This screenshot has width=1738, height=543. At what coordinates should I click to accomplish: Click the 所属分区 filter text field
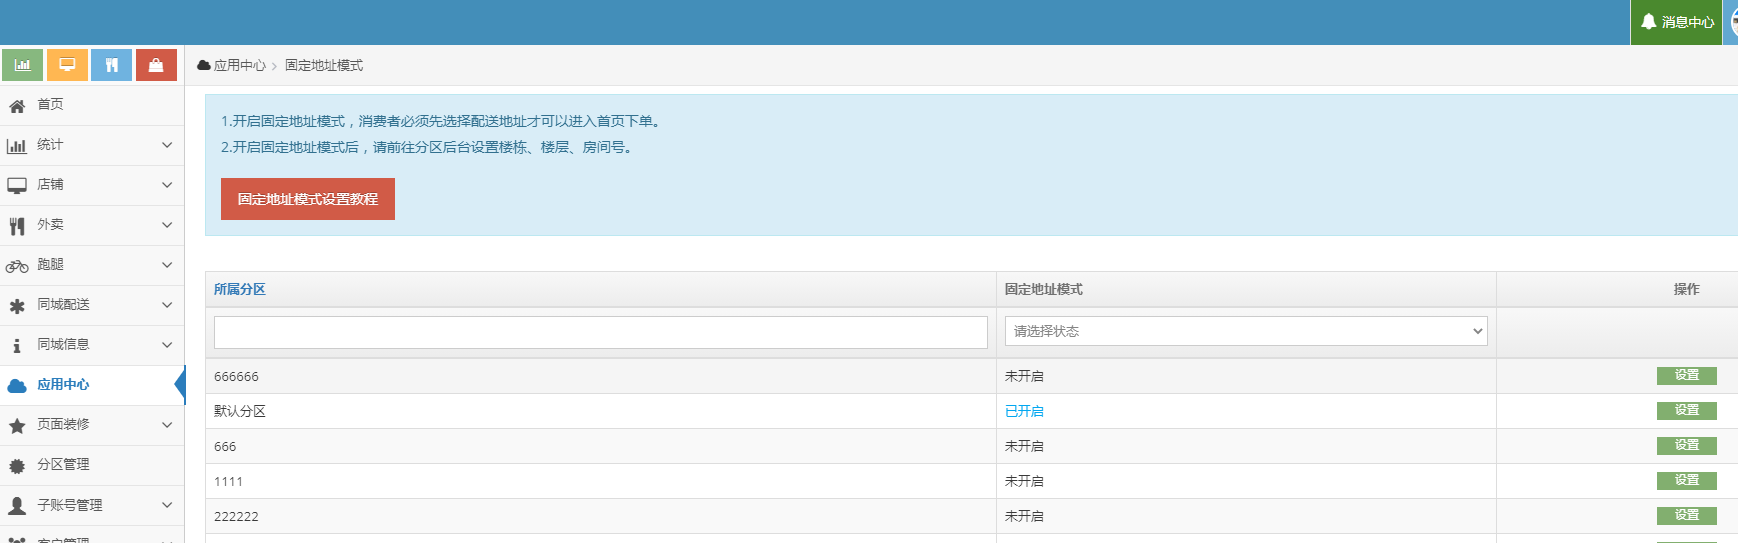pyautogui.click(x=600, y=332)
